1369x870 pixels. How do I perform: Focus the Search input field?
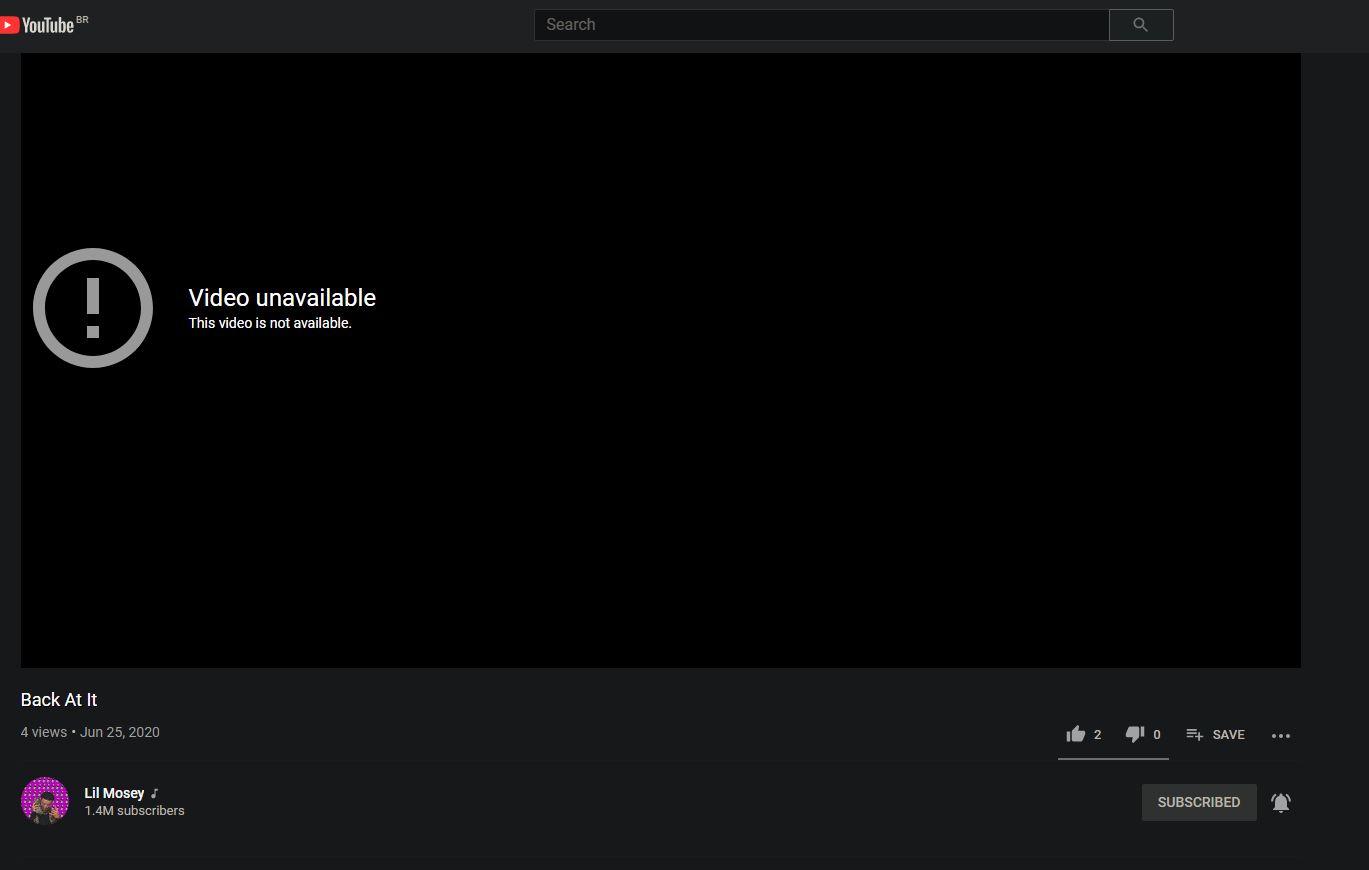(x=820, y=25)
